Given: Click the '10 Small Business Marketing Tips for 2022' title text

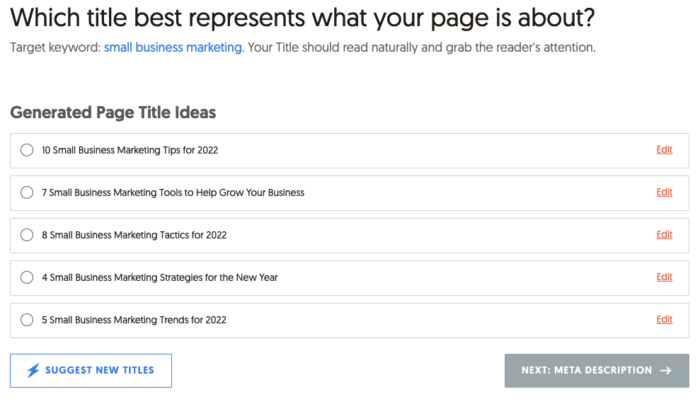Looking at the screenshot, I should pyautogui.click(x=130, y=150).
